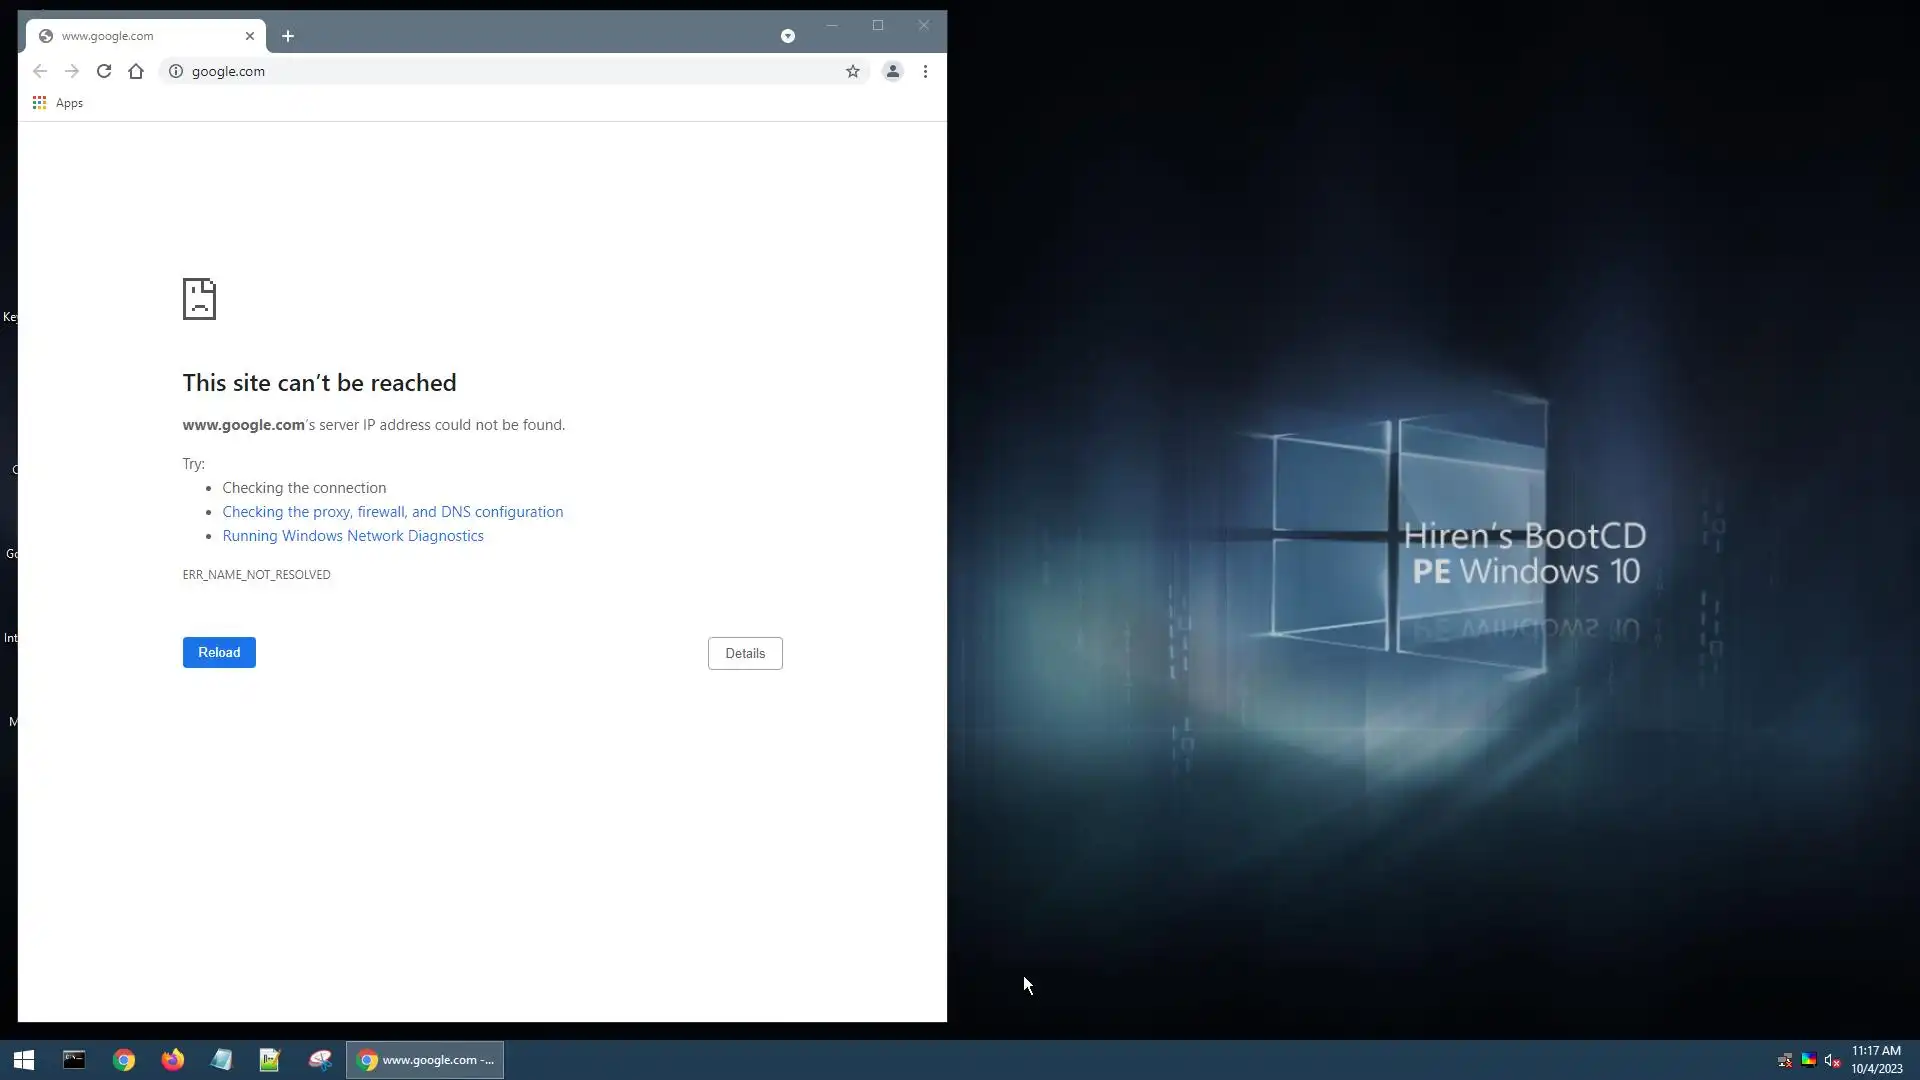The image size is (1920, 1080).
Task: Focus the google.com address bar
Action: pos(500,71)
